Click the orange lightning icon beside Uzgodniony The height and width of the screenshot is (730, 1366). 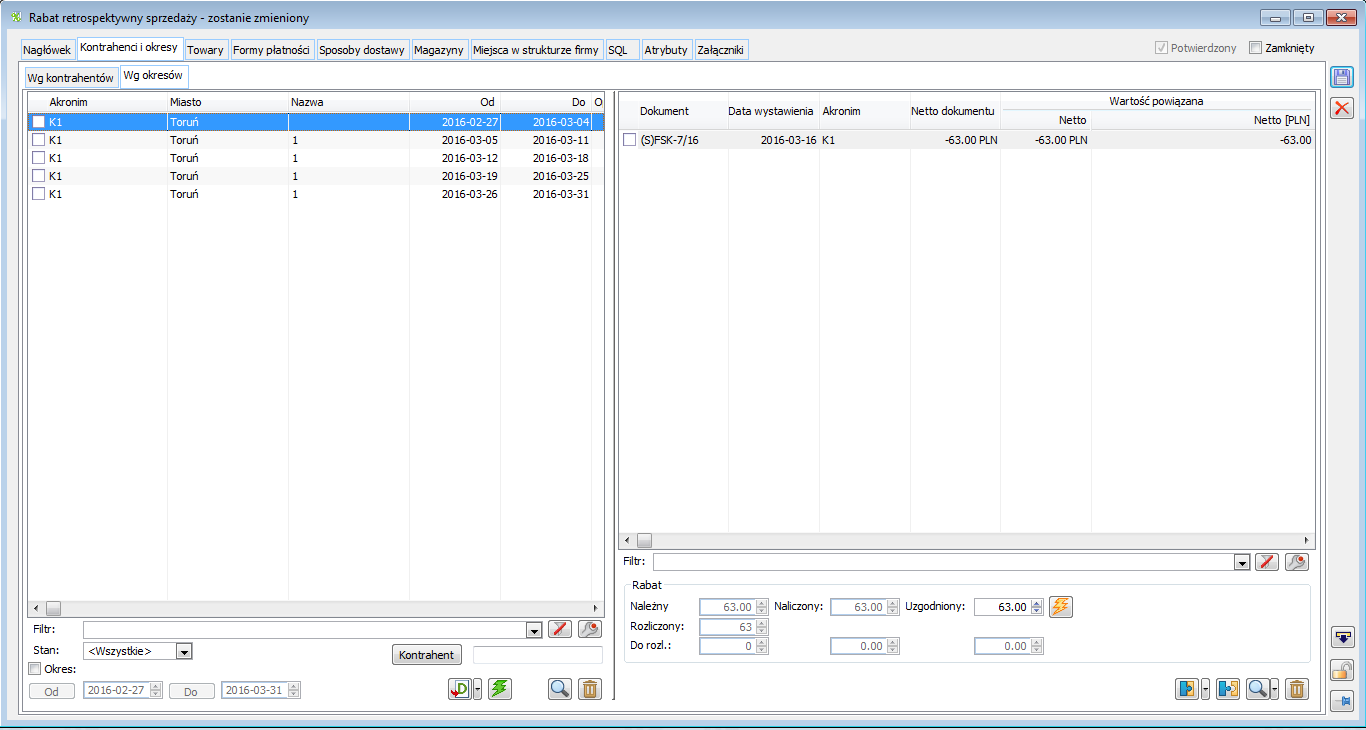point(1061,606)
